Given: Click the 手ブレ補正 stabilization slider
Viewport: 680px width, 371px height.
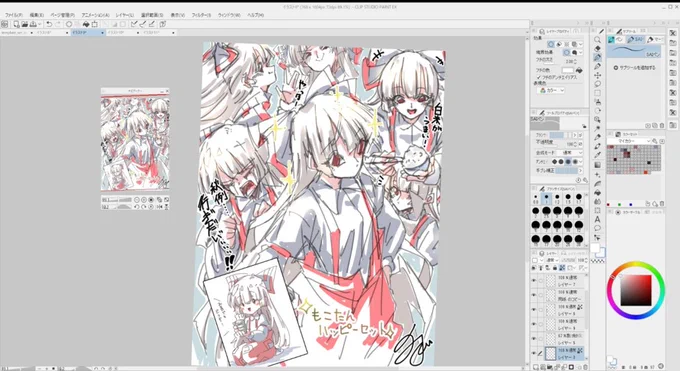Looking at the screenshot, I should click(x=566, y=171).
